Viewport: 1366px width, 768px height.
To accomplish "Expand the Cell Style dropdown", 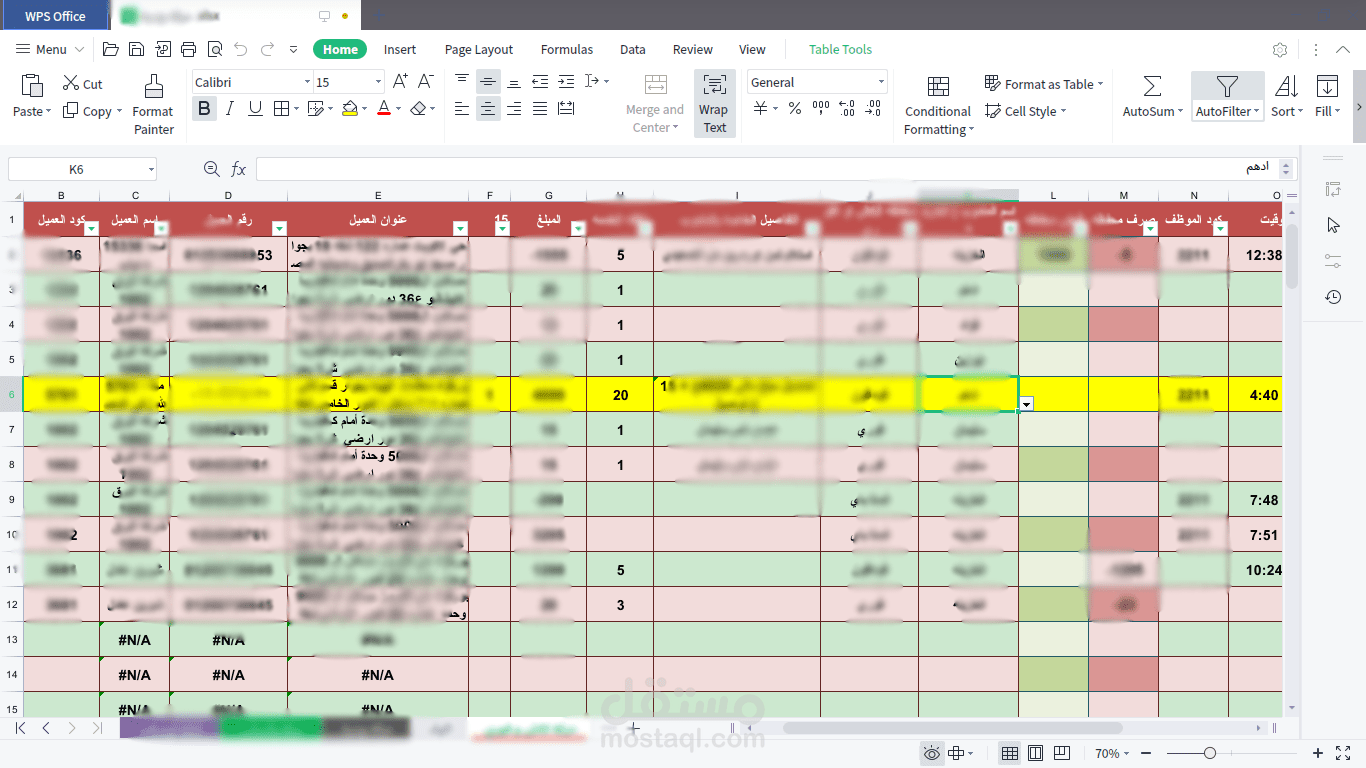I will [x=1063, y=112].
